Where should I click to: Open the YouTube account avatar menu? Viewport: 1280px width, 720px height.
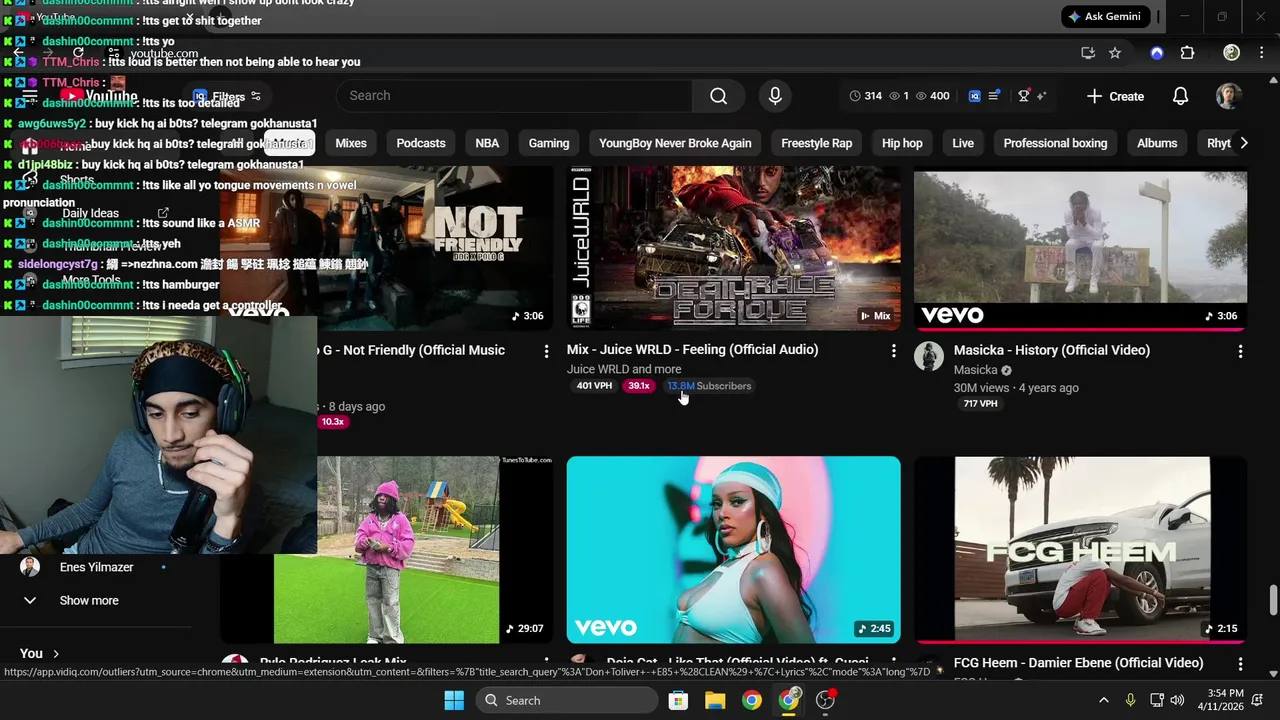1228,96
